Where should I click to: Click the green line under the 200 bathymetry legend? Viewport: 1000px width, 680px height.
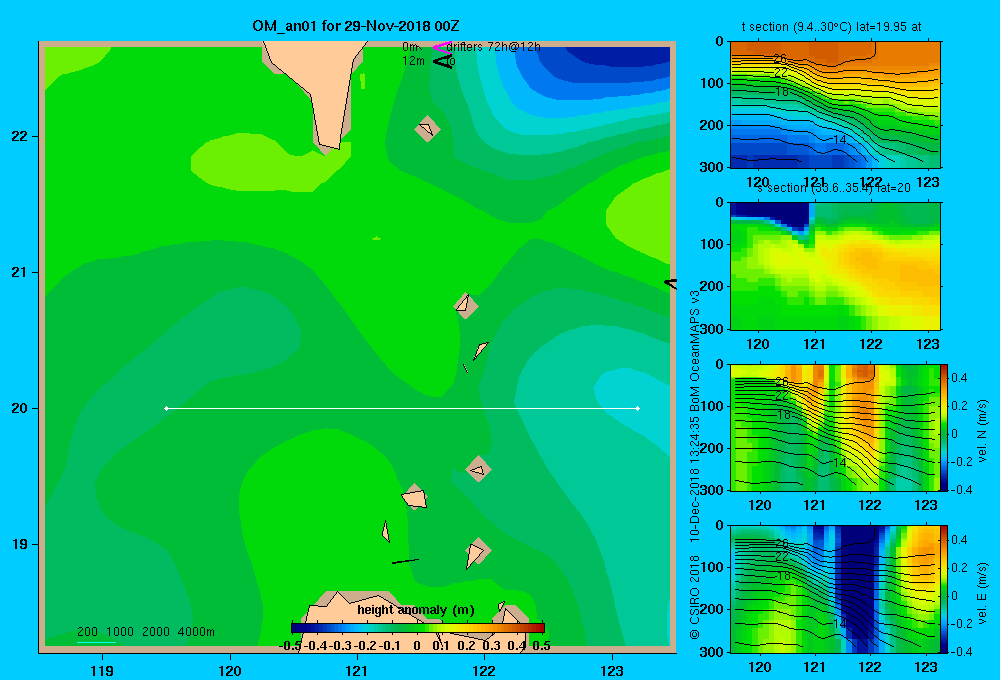(96, 642)
